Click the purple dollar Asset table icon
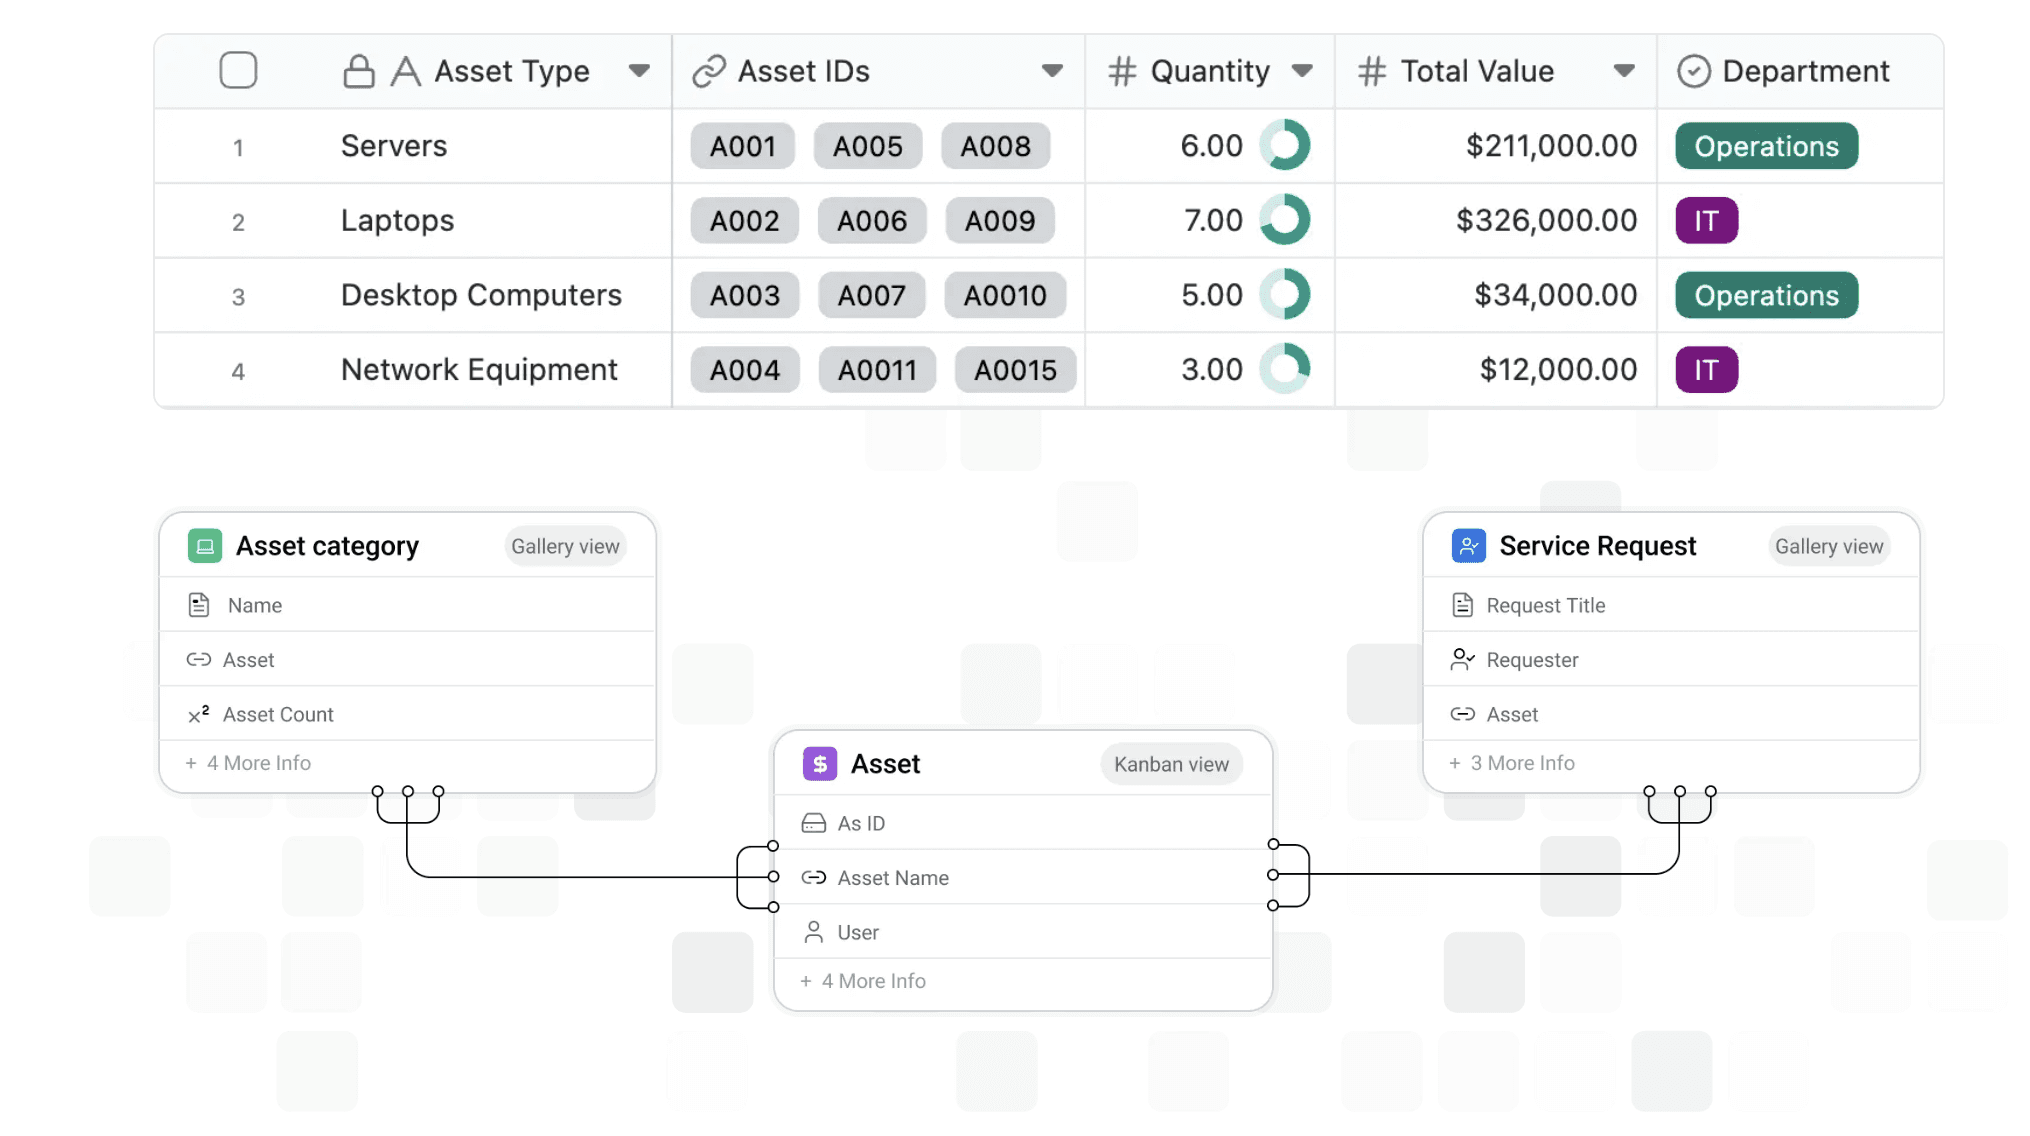Viewport: 2030px width, 1136px height. 820,764
